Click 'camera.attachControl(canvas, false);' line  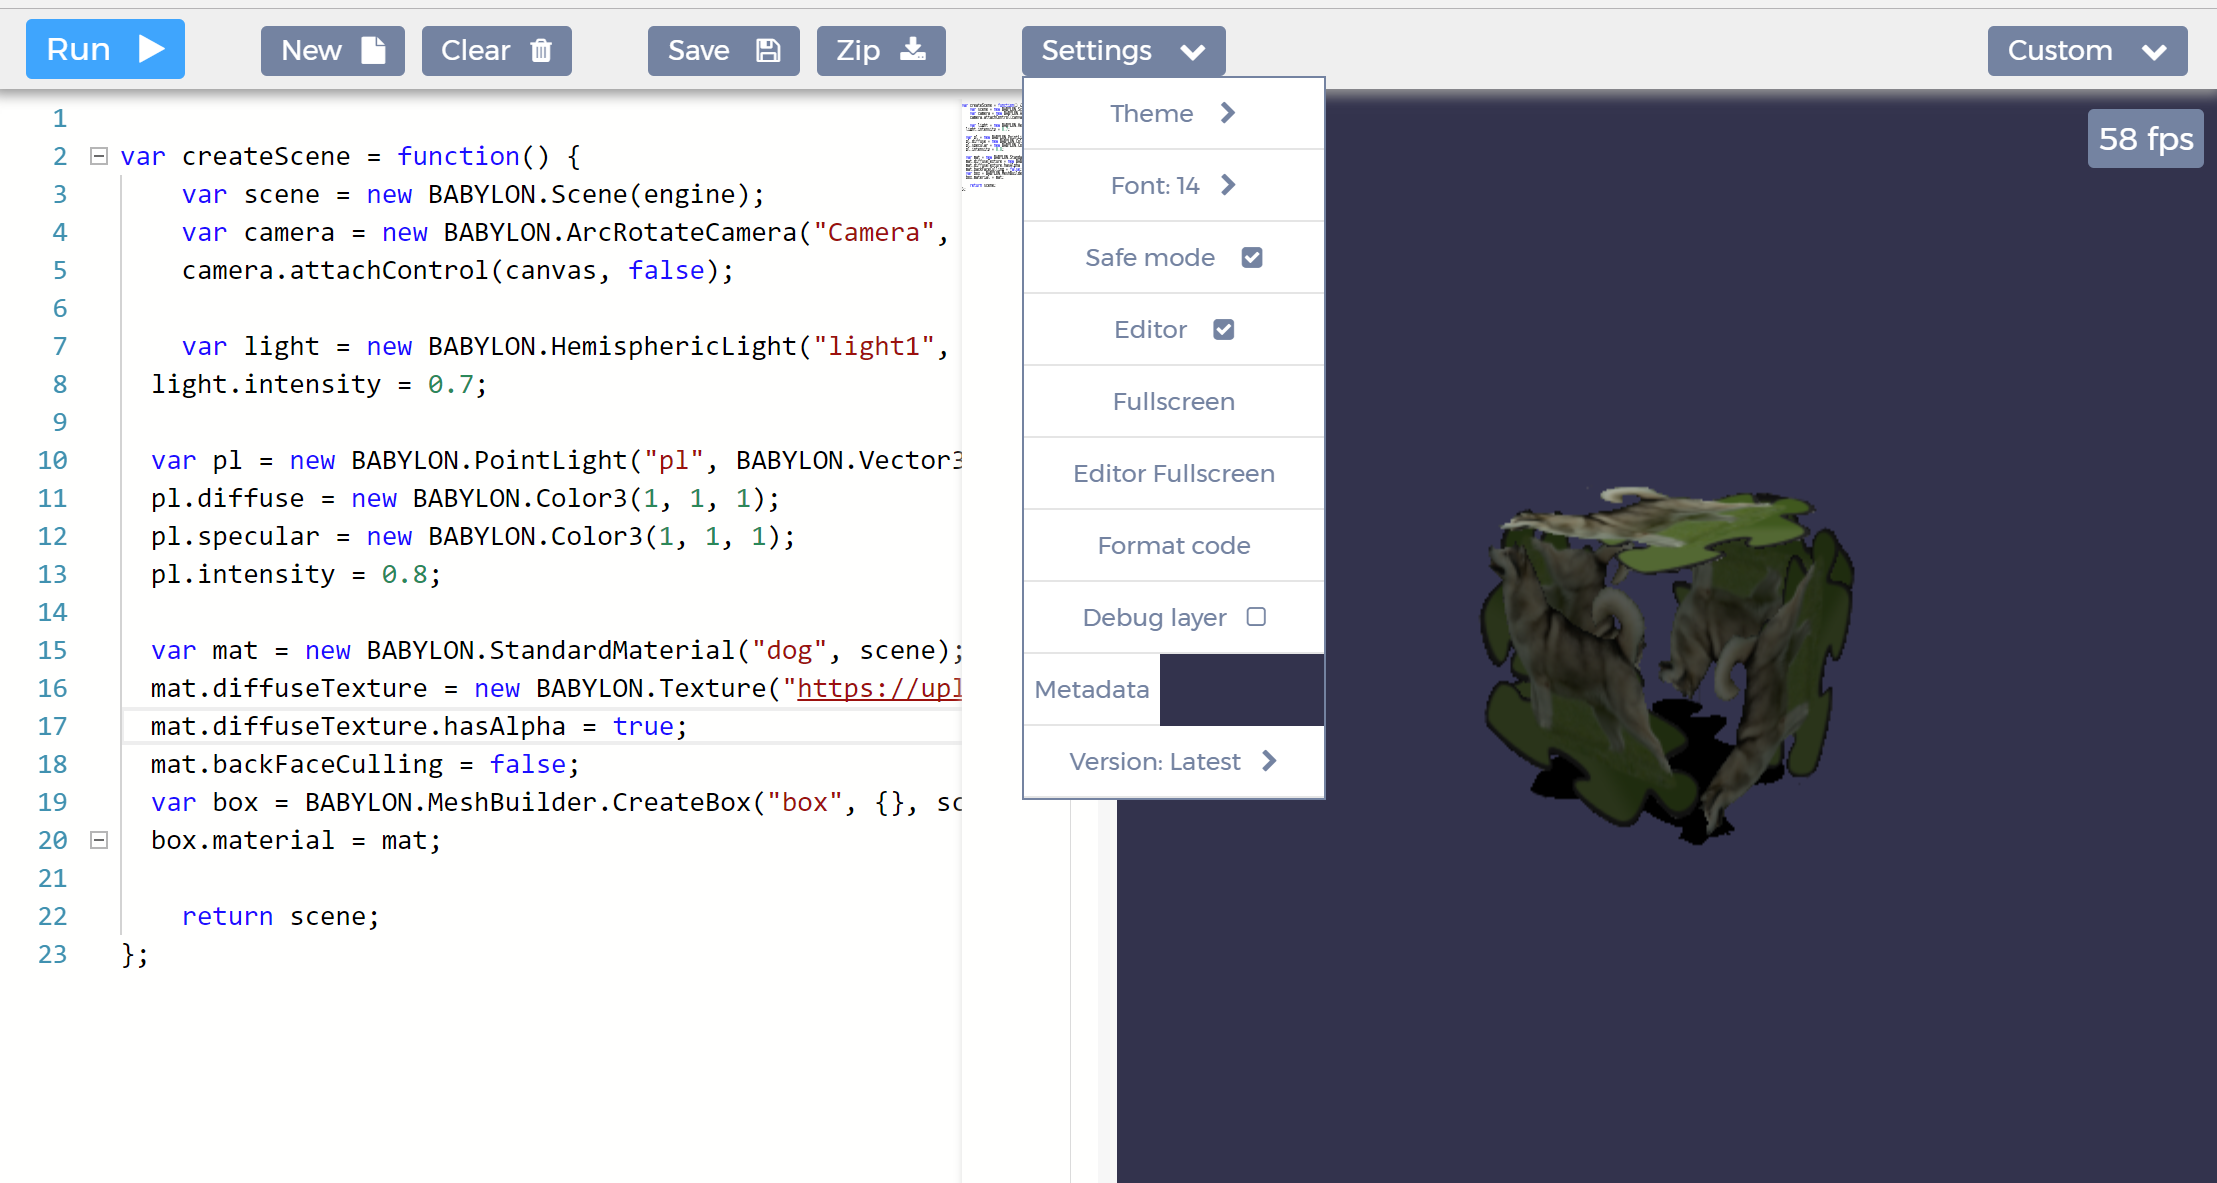pyautogui.click(x=458, y=270)
